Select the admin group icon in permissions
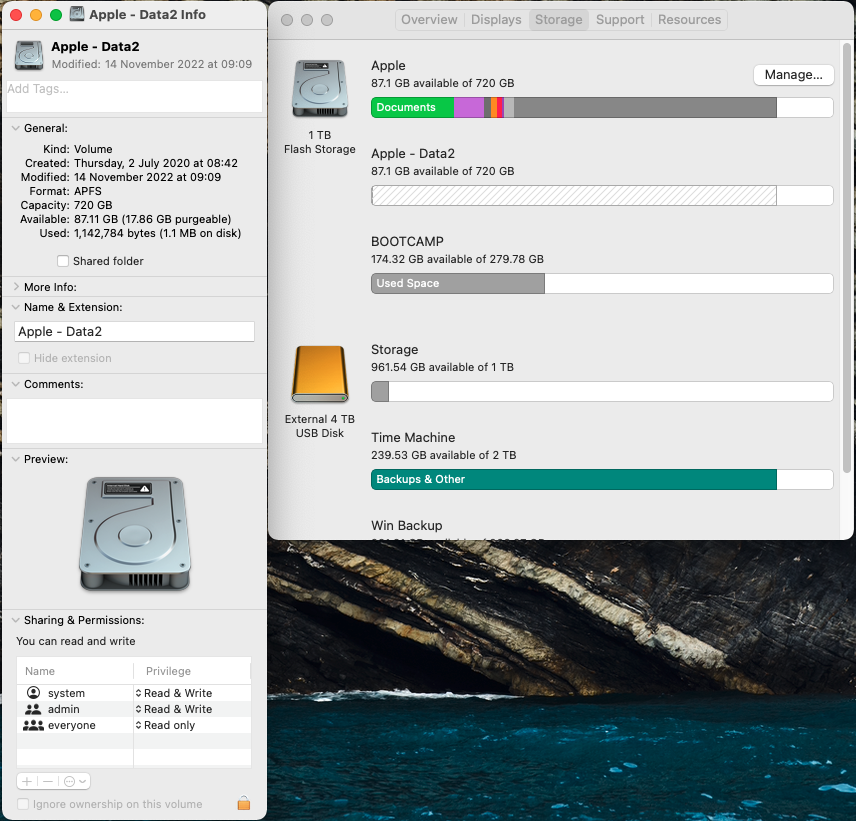 pyautogui.click(x=34, y=709)
